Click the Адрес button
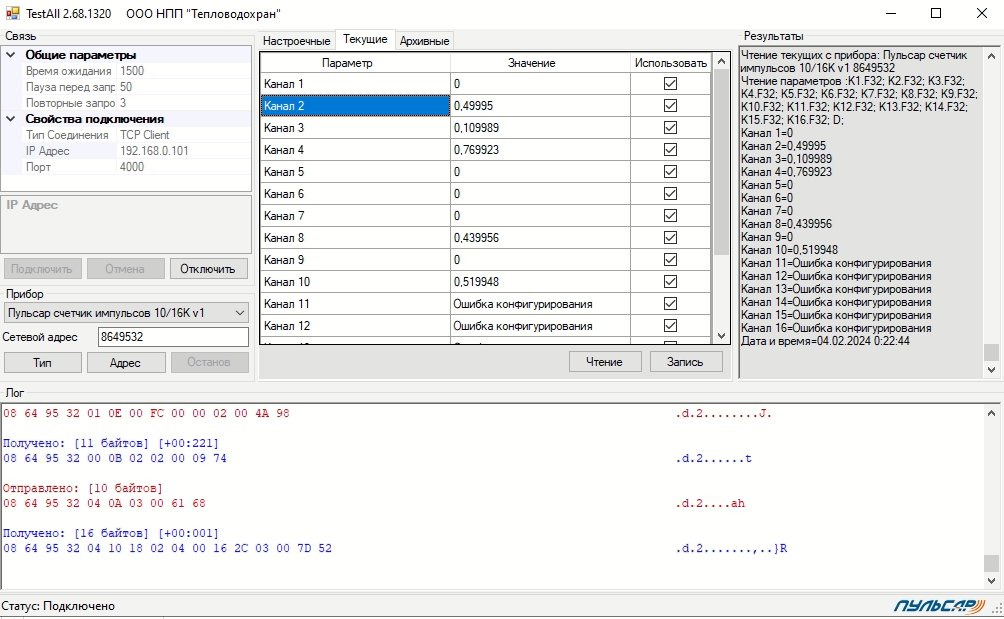The height and width of the screenshot is (619, 1004). click(125, 363)
